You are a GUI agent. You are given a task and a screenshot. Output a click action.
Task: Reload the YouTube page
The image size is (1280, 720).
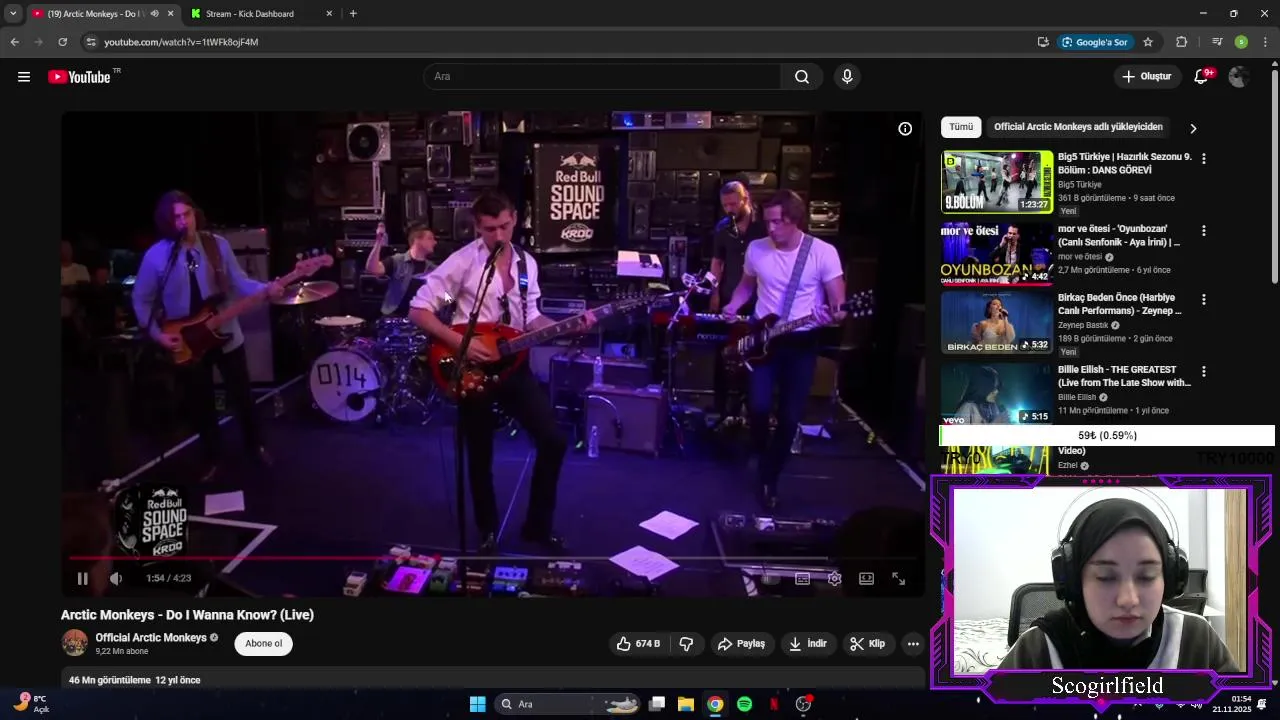pyautogui.click(x=62, y=42)
